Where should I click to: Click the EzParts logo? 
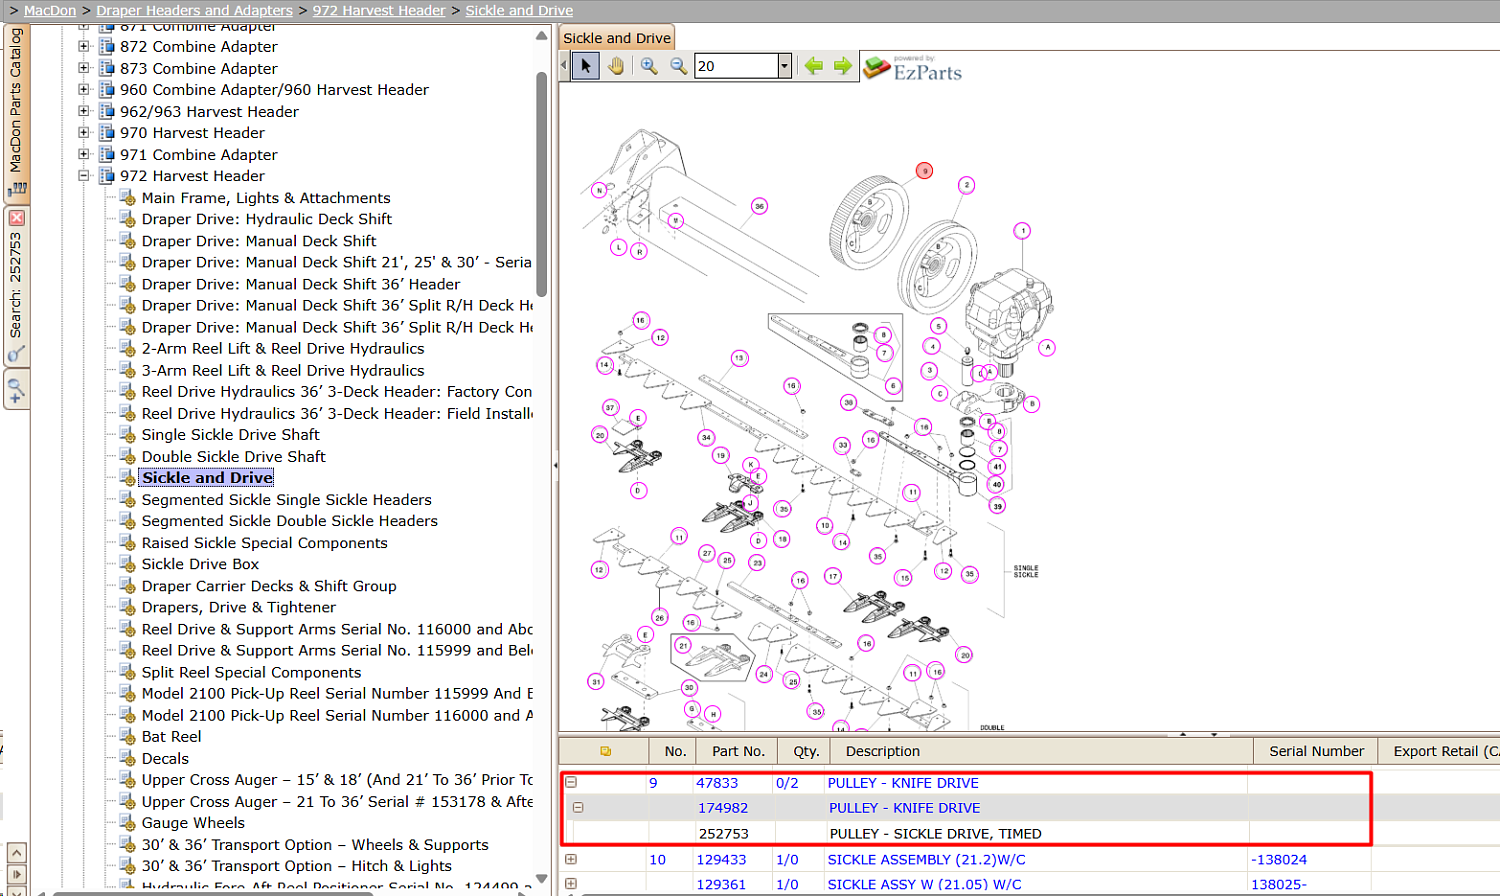coord(912,68)
